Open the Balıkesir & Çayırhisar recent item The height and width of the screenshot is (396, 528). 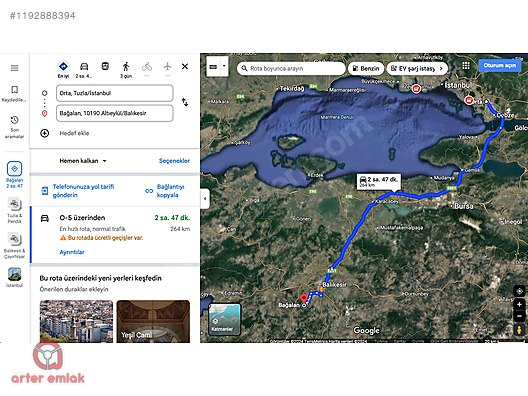(x=14, y=245)
